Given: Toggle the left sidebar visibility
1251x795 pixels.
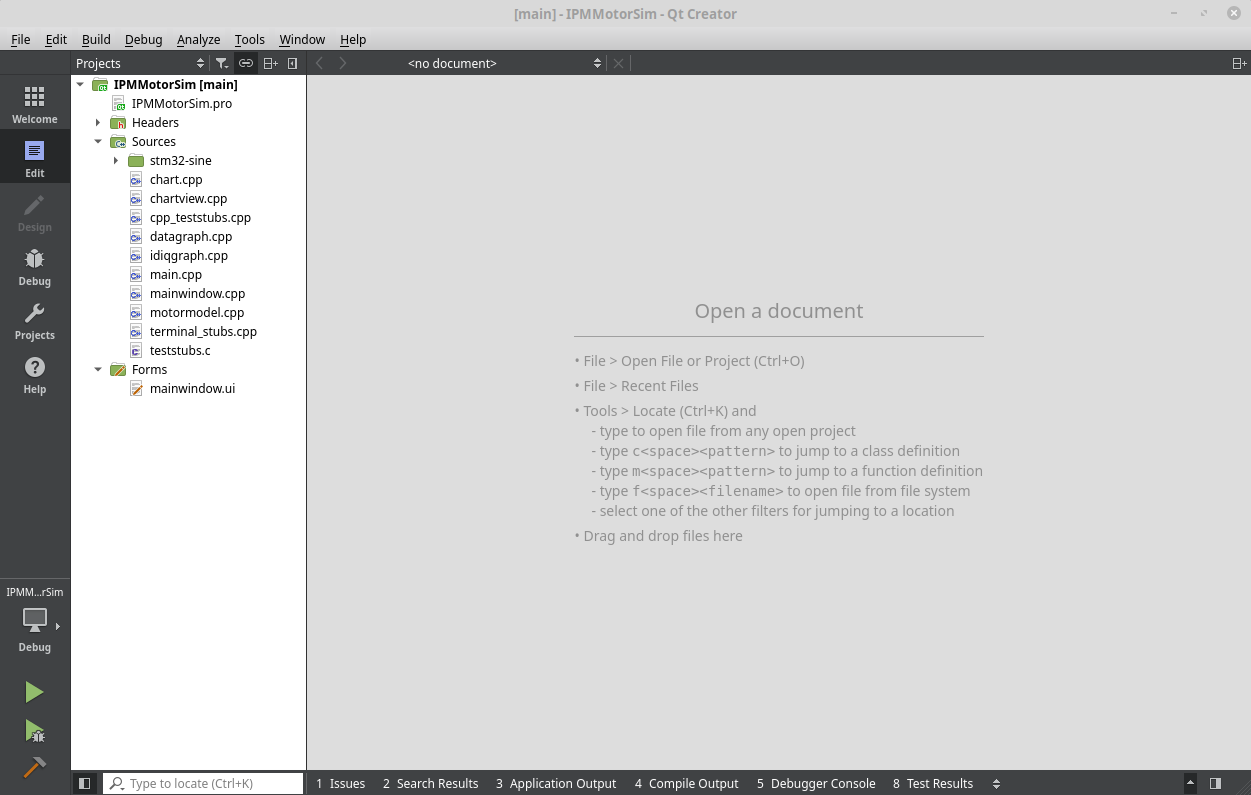Looking at the screenshot, I should 85,784.
